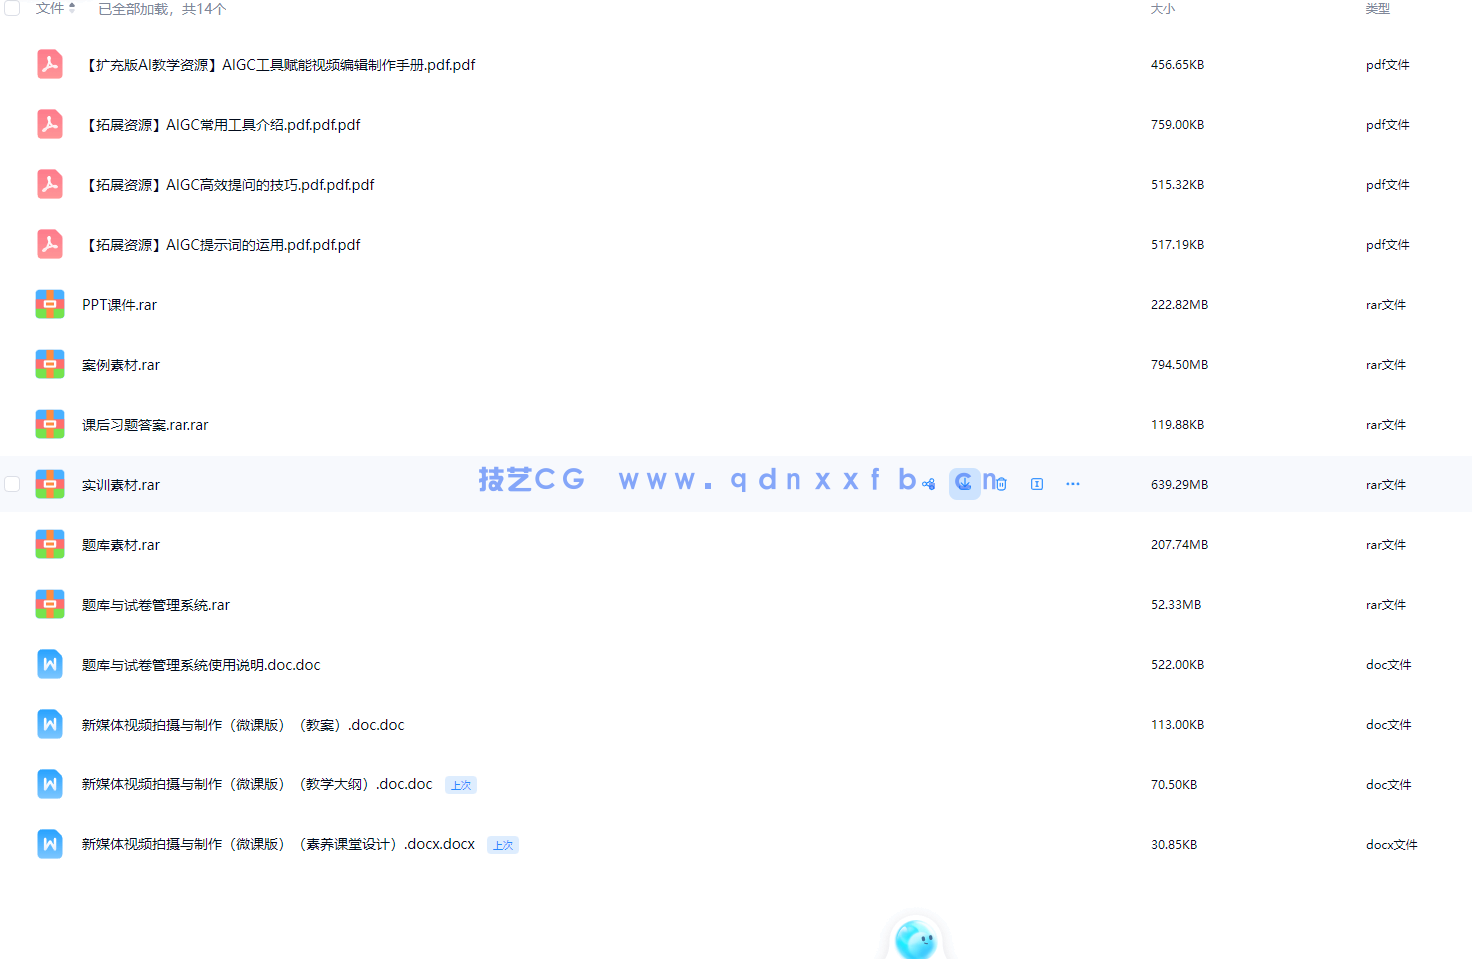Click the Word icon of 题库与试卷管理系统使用说明
The height and width of the screenshot is (959, 1472).
pos(50,664)
